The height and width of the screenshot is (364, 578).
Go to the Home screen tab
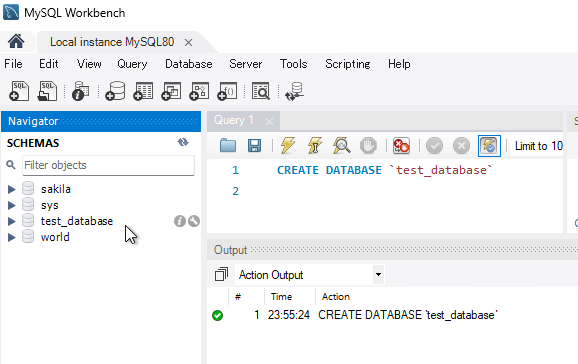pyautogui.click(x=16, y=42)
